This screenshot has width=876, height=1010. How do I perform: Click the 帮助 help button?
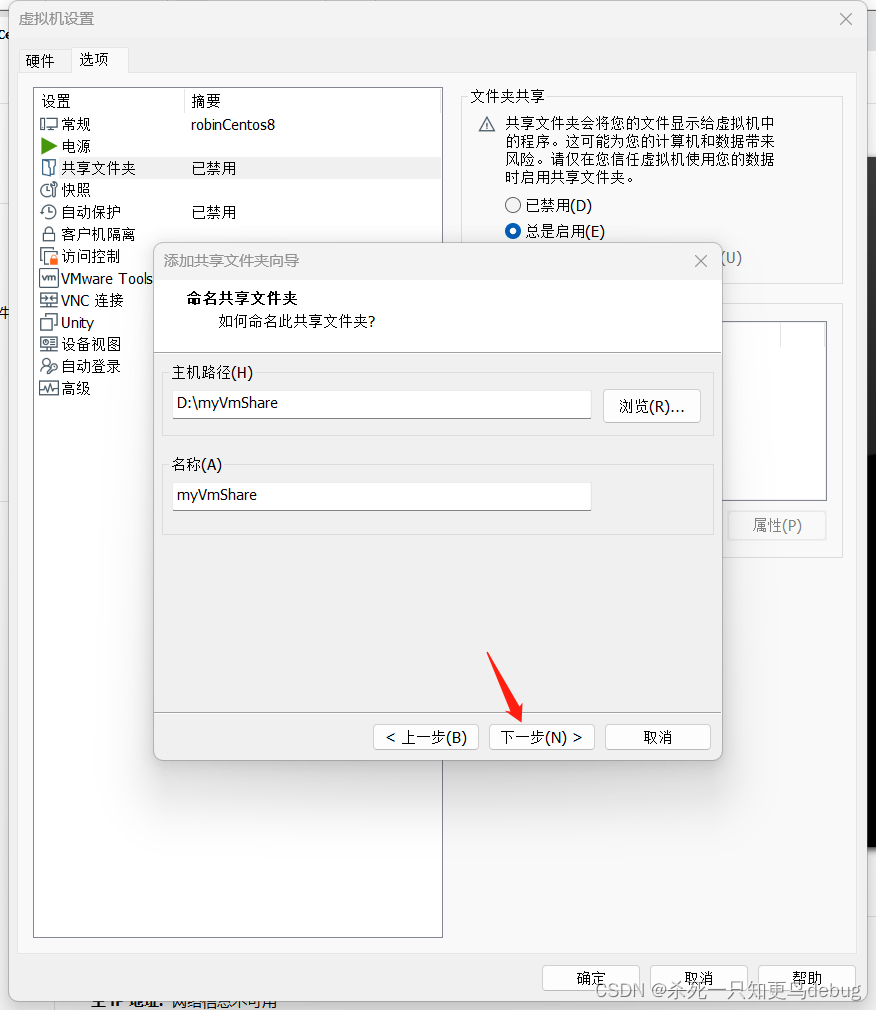click(x=806, y=979)
